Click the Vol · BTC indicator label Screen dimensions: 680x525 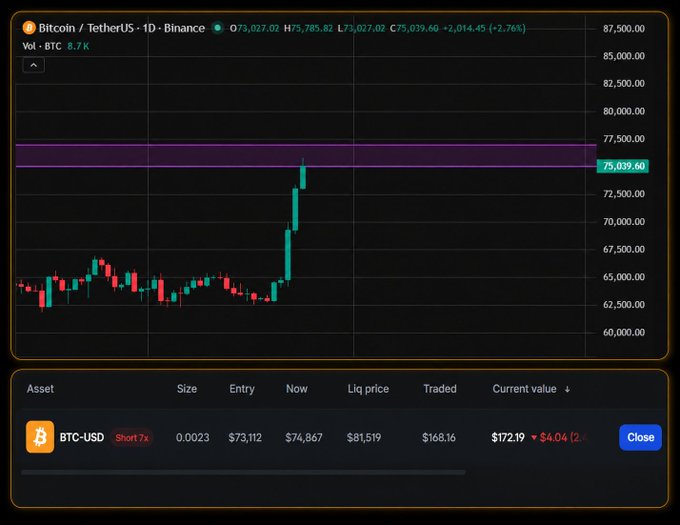pos(42,46)
